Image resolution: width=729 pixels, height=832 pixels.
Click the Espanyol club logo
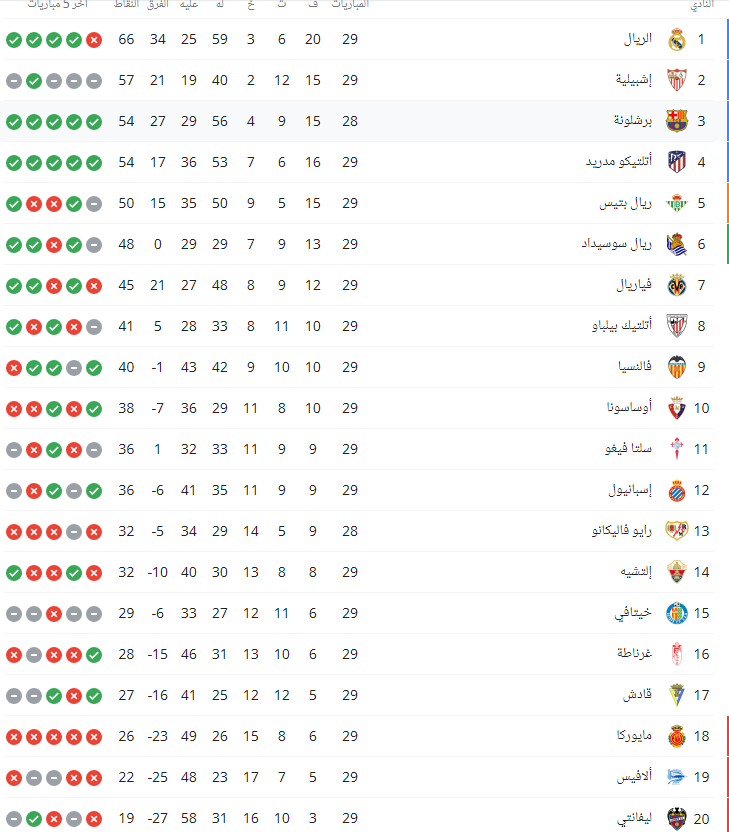coord(677,490)
